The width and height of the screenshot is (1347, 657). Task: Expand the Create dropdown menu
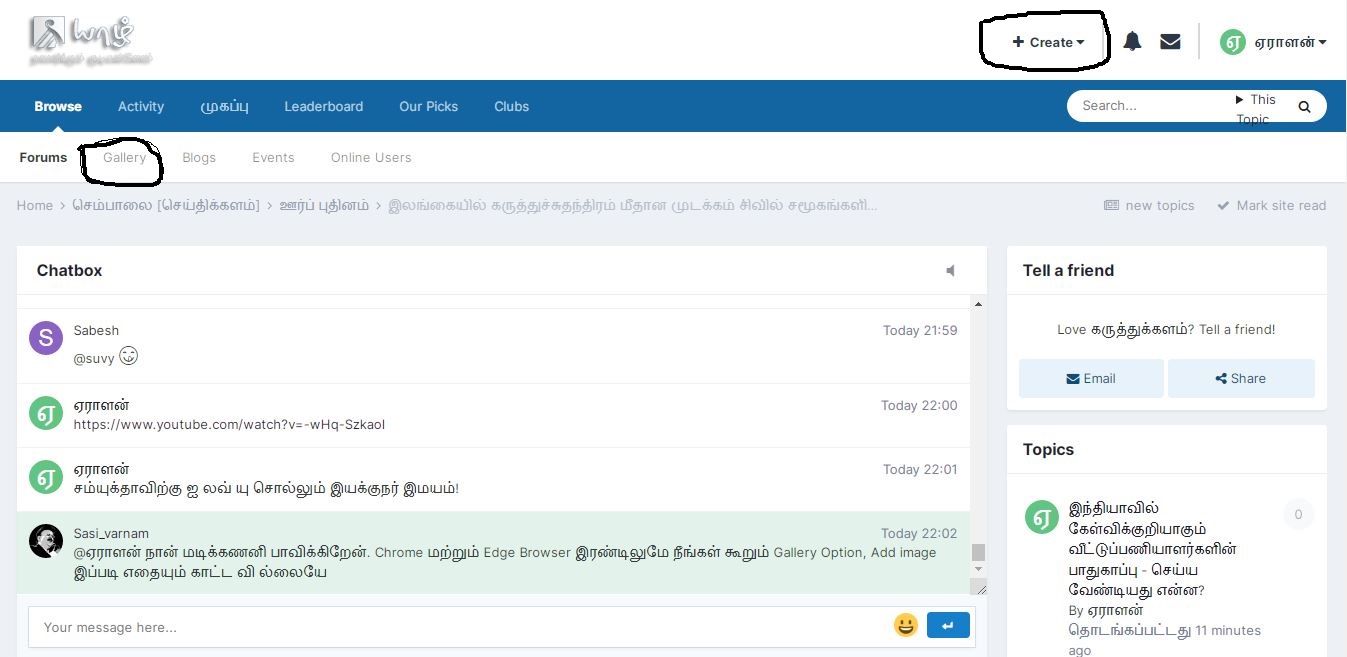(1048, 42)
